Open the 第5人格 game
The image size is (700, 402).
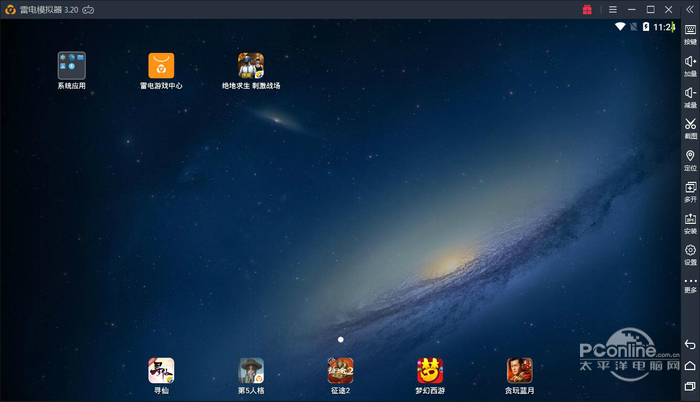(x=251, y=370)
